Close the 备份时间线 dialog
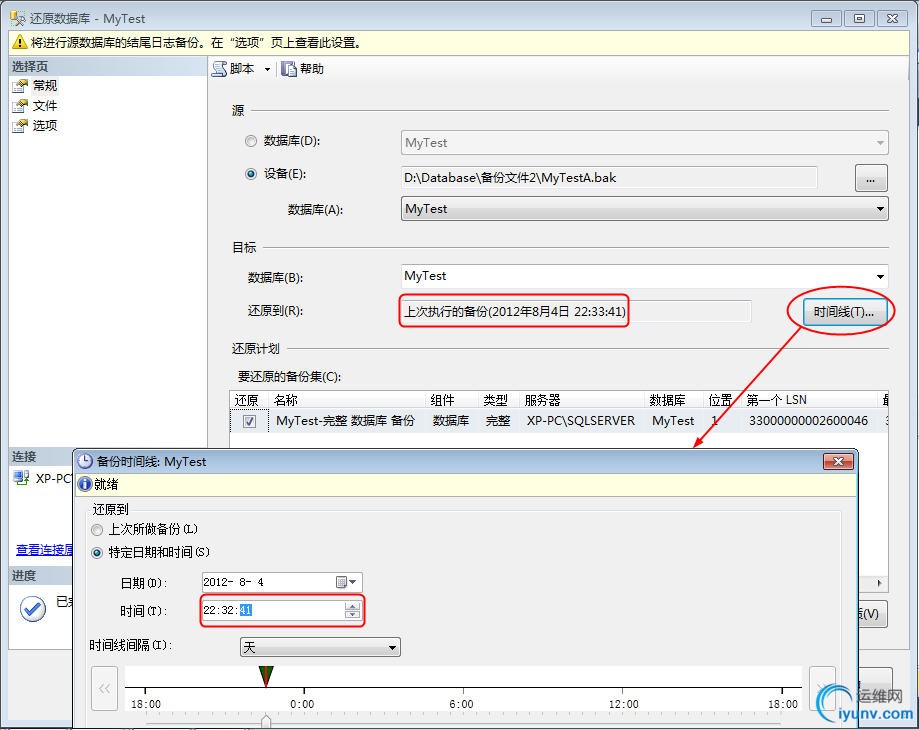Viewport: 919px width, 730px height. pyautogui.click(x=838, y=462)
